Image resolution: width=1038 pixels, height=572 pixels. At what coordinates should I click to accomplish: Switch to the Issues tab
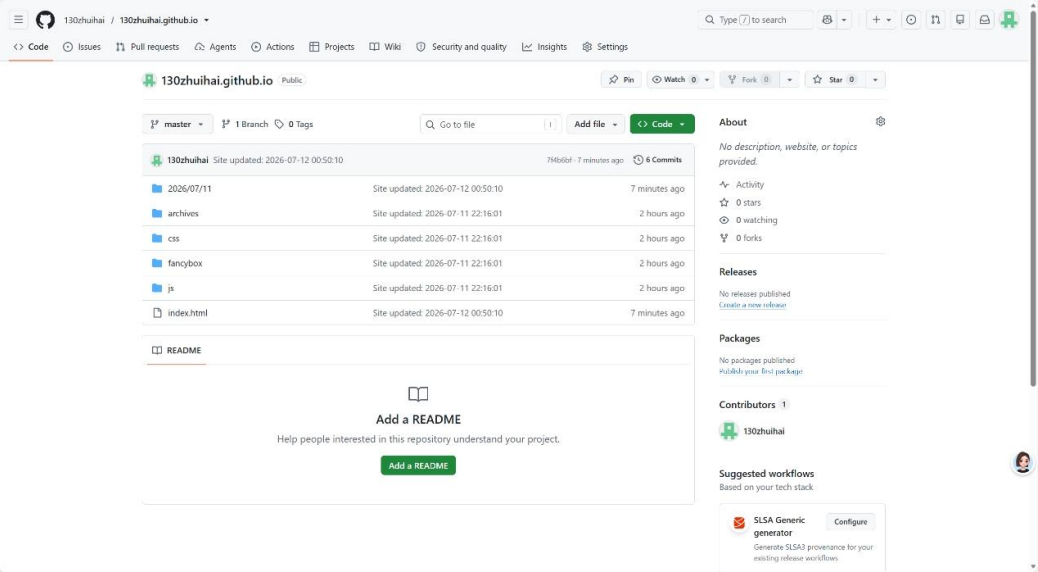click(x=81, y=47)
